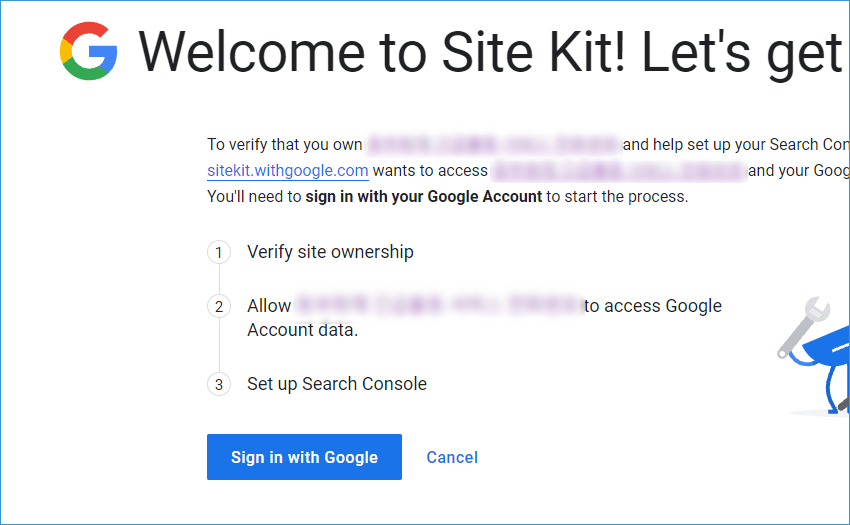Click the 'To verify that you own' text

(x=285, y=144)
